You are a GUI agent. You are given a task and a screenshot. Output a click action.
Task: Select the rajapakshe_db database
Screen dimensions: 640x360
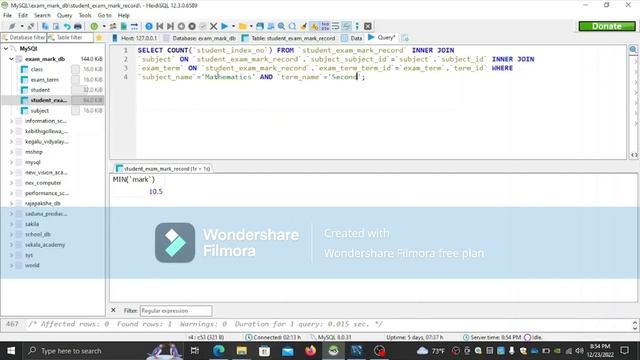42,203
